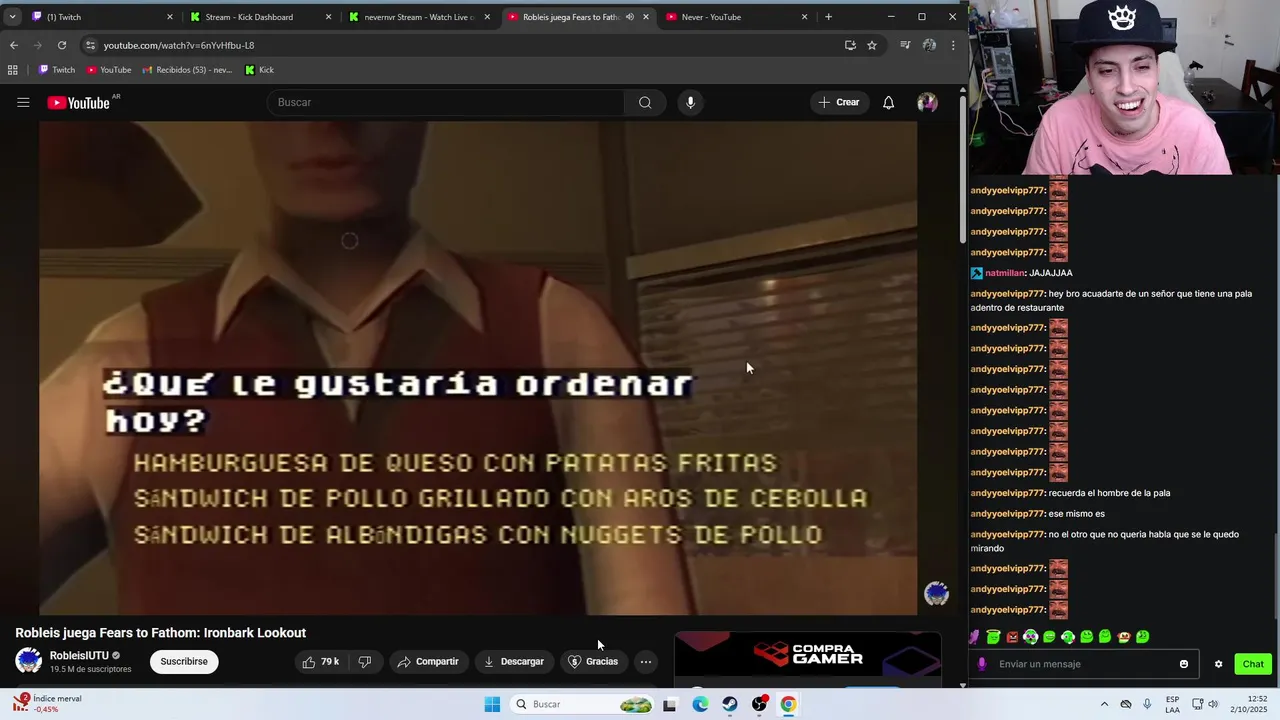Open Chrome from the taskbar
1280x720 pixels.
pos(788,704)
